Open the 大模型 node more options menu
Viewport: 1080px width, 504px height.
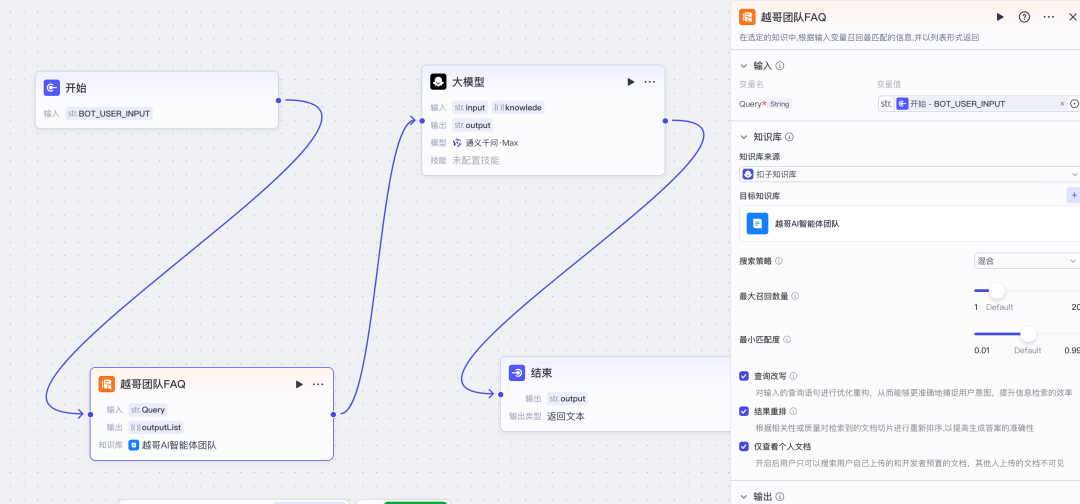[x=650, y=82]
